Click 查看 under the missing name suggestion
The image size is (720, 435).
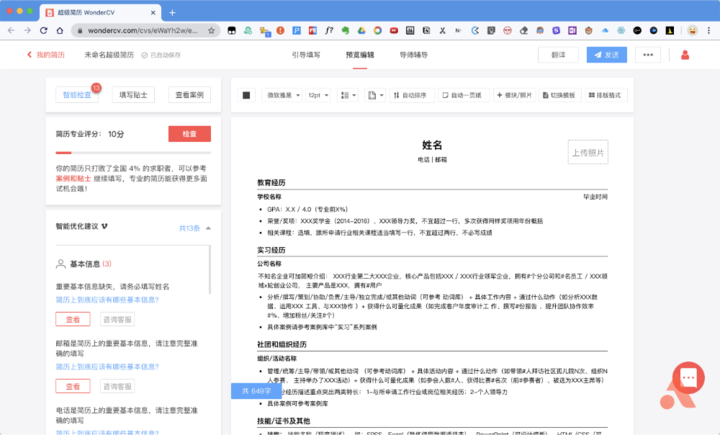coord(73,319)
